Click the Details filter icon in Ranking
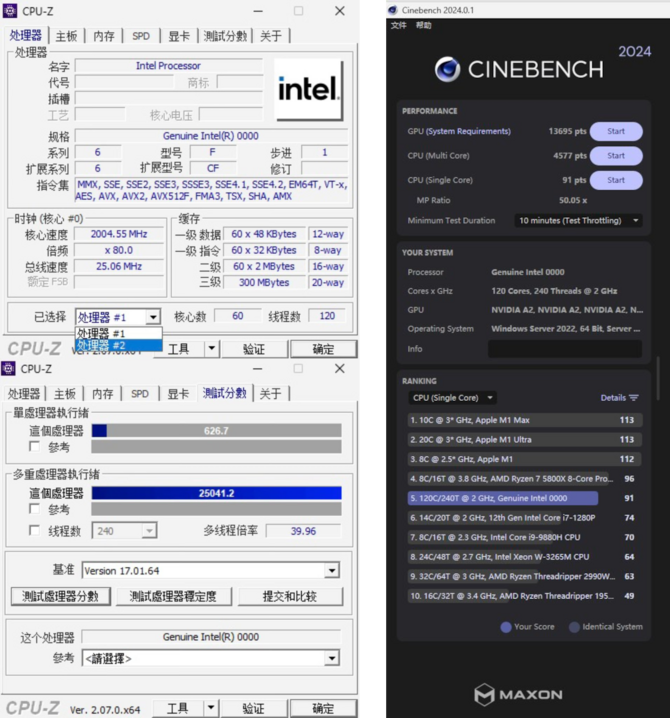Viewport: 670px width, 718px height. tap(634, 398)
